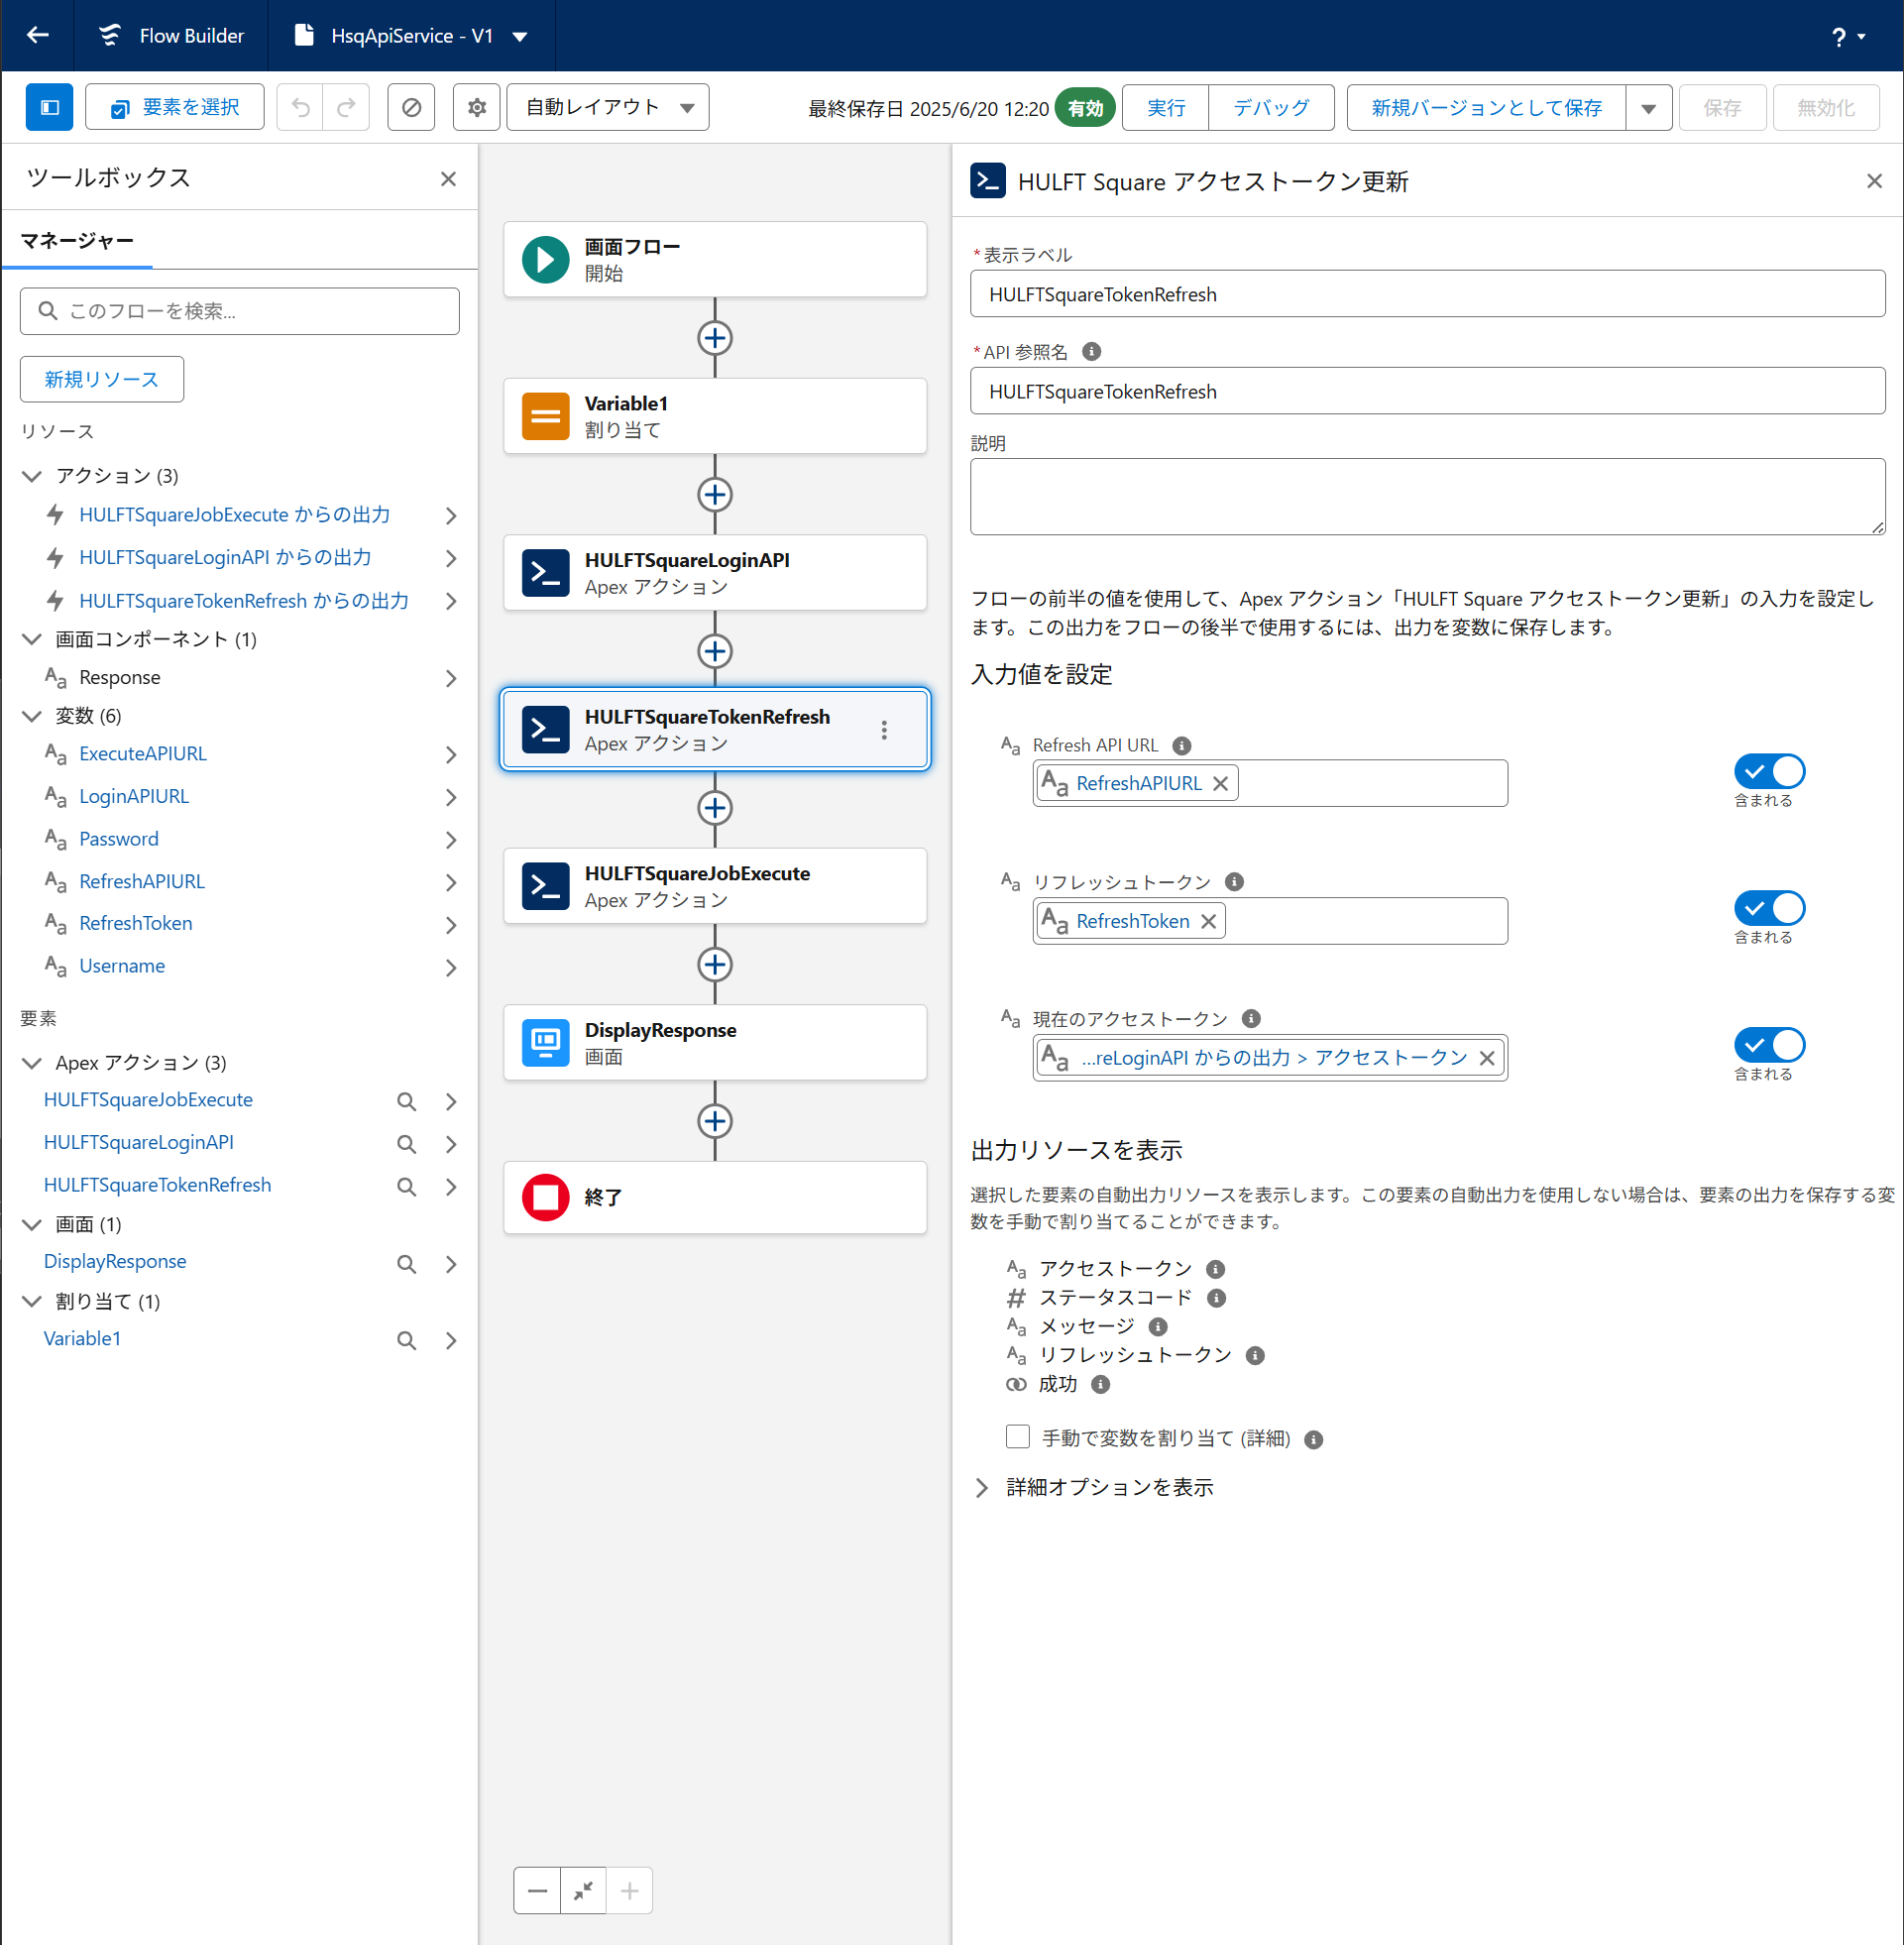
Task: Click the 新規リソース button
Action: coord(101,379)
